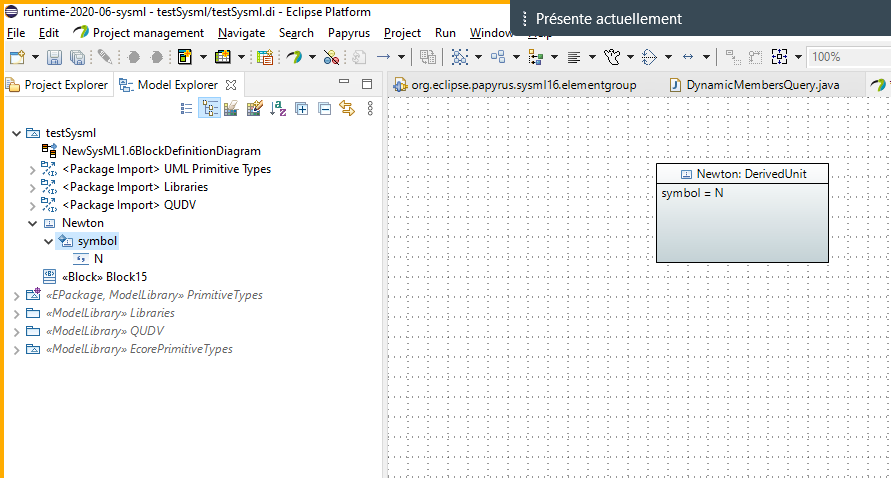Click the New Papyrus diagram icon
The image size is (891, 478).
[185, 57]
